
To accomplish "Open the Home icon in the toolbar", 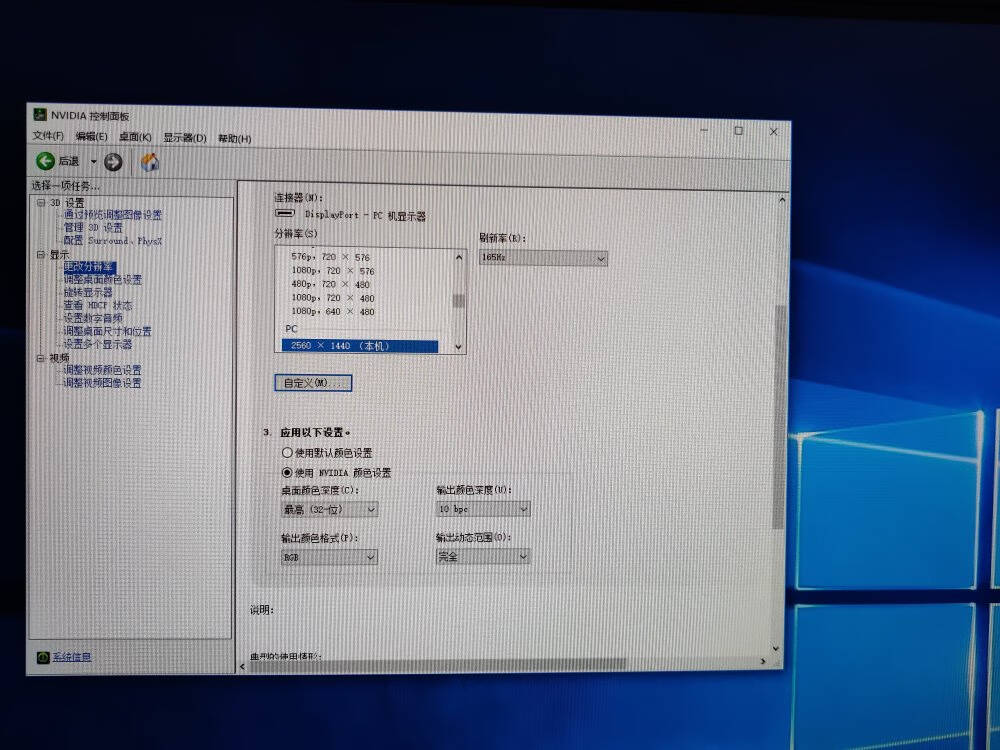I will point(150,163).
